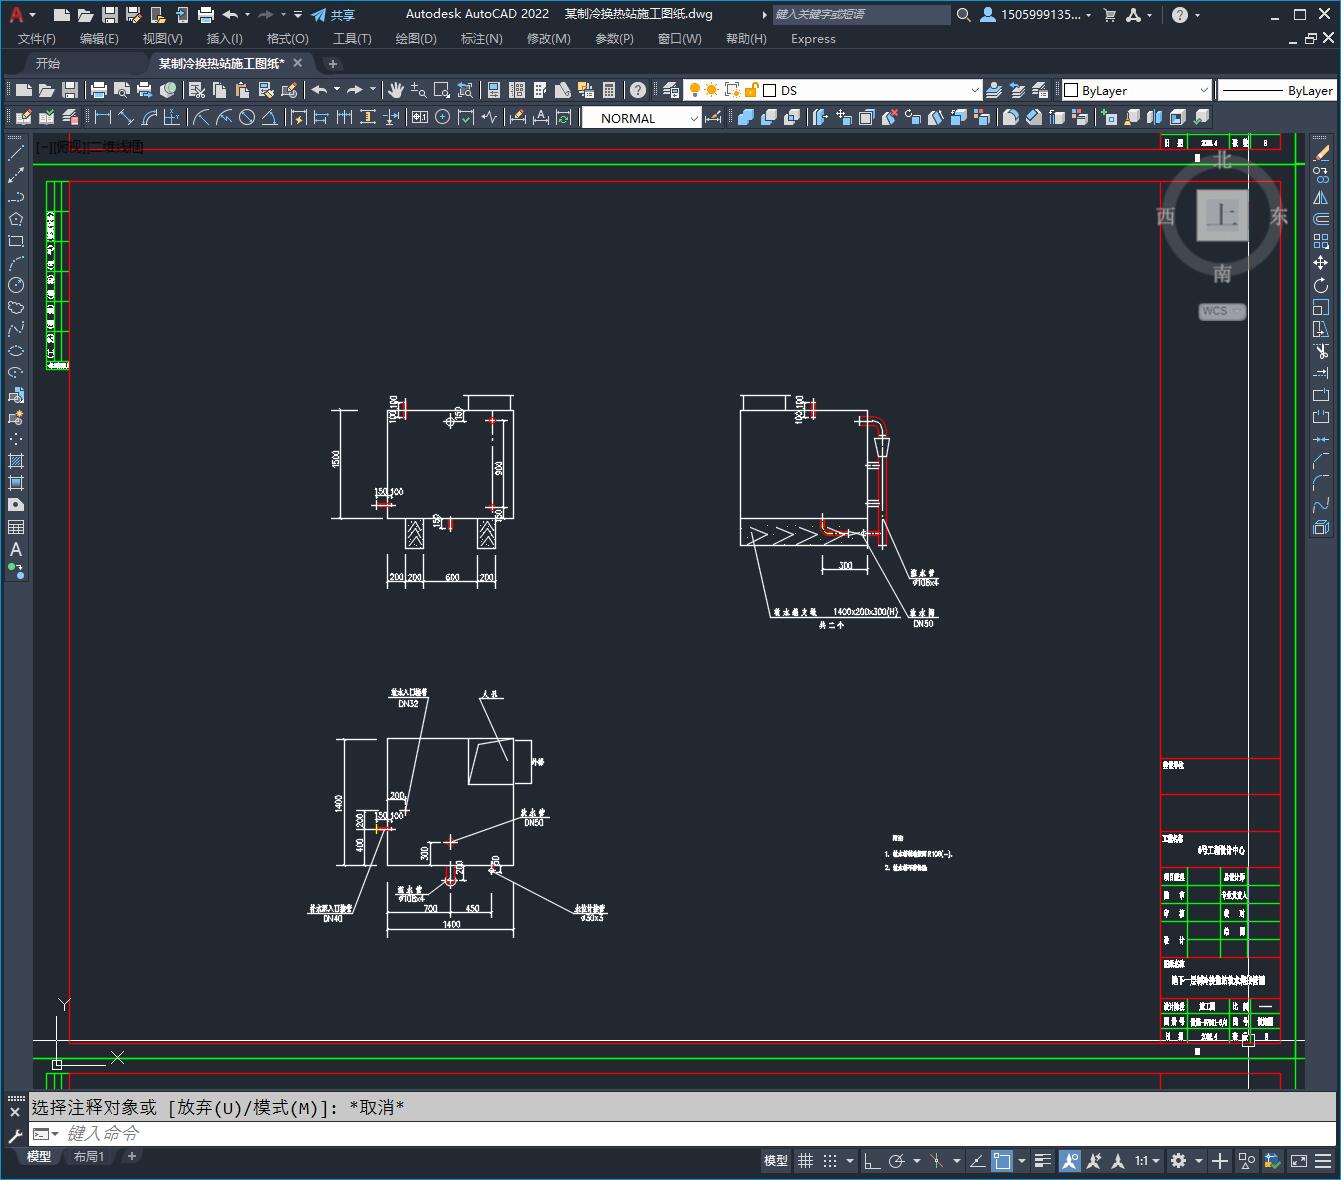
Task: Select the Multiline Text A tool
Action: point(16,549)
